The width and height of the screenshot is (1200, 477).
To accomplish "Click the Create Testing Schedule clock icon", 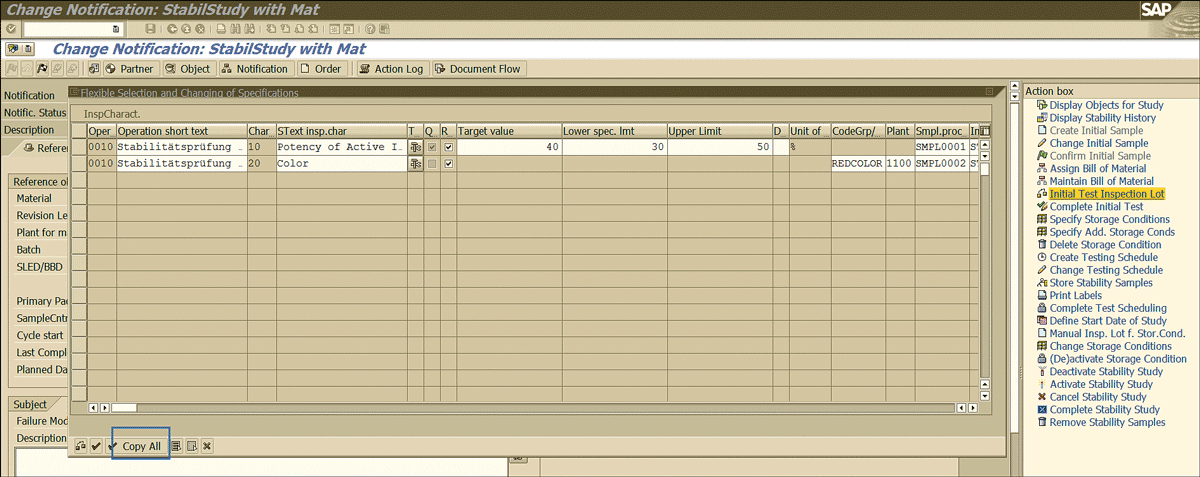I will (x=1042, y=257).
